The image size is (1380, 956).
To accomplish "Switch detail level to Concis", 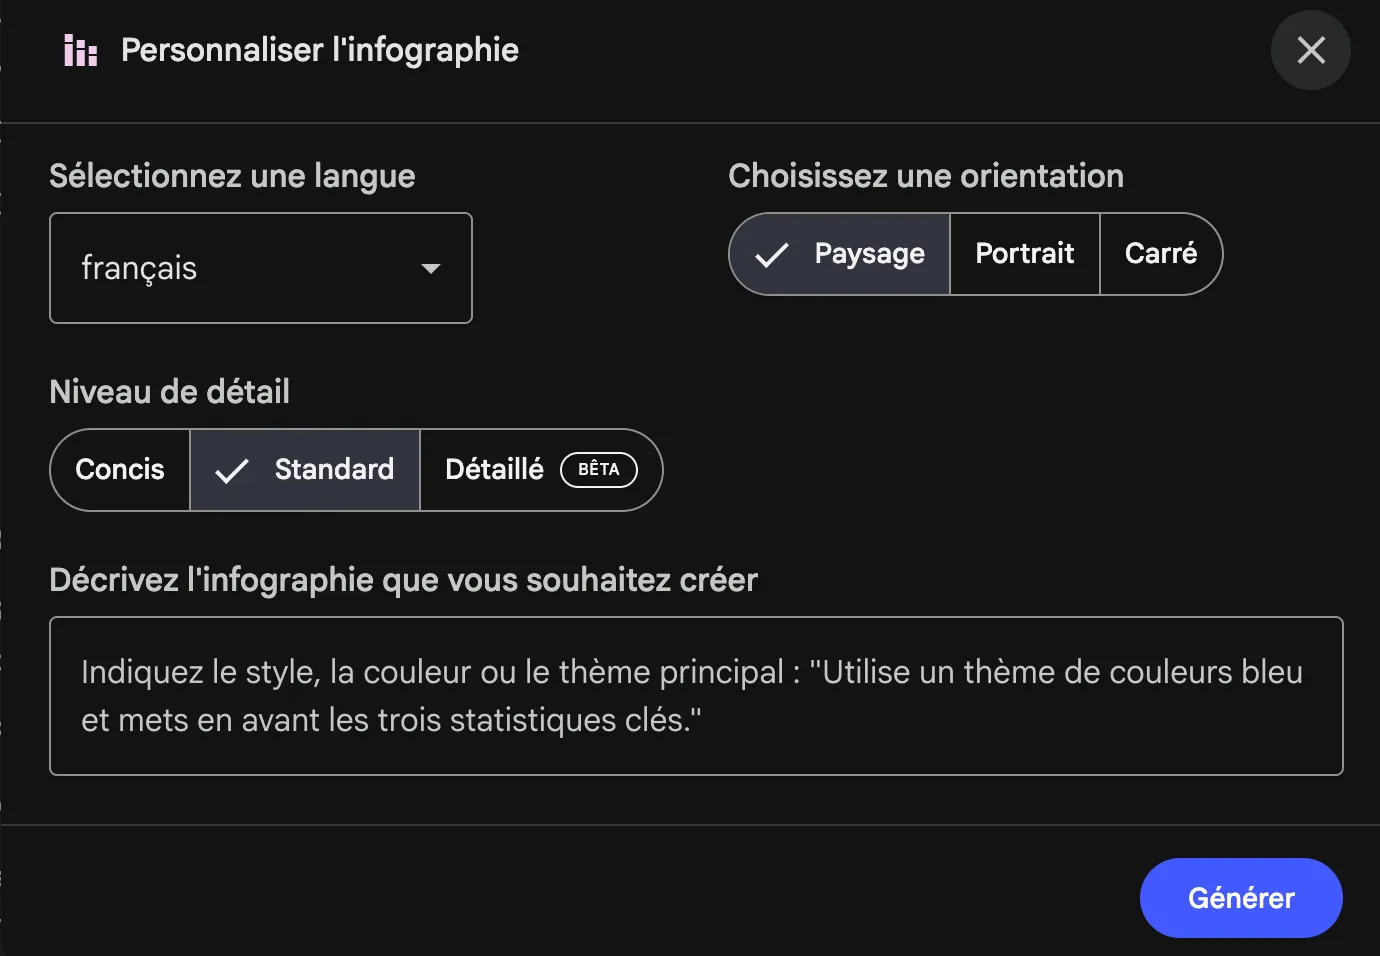I will point(119,470).
